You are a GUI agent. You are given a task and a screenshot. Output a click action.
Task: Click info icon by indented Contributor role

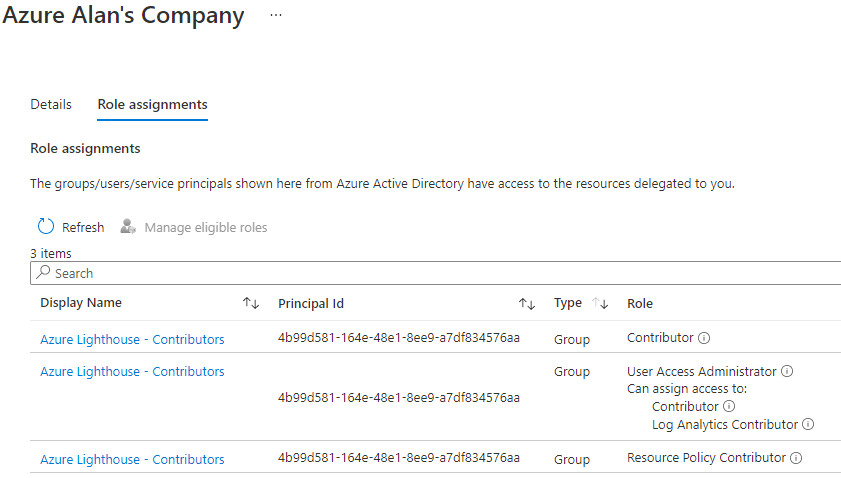[729, 406]
